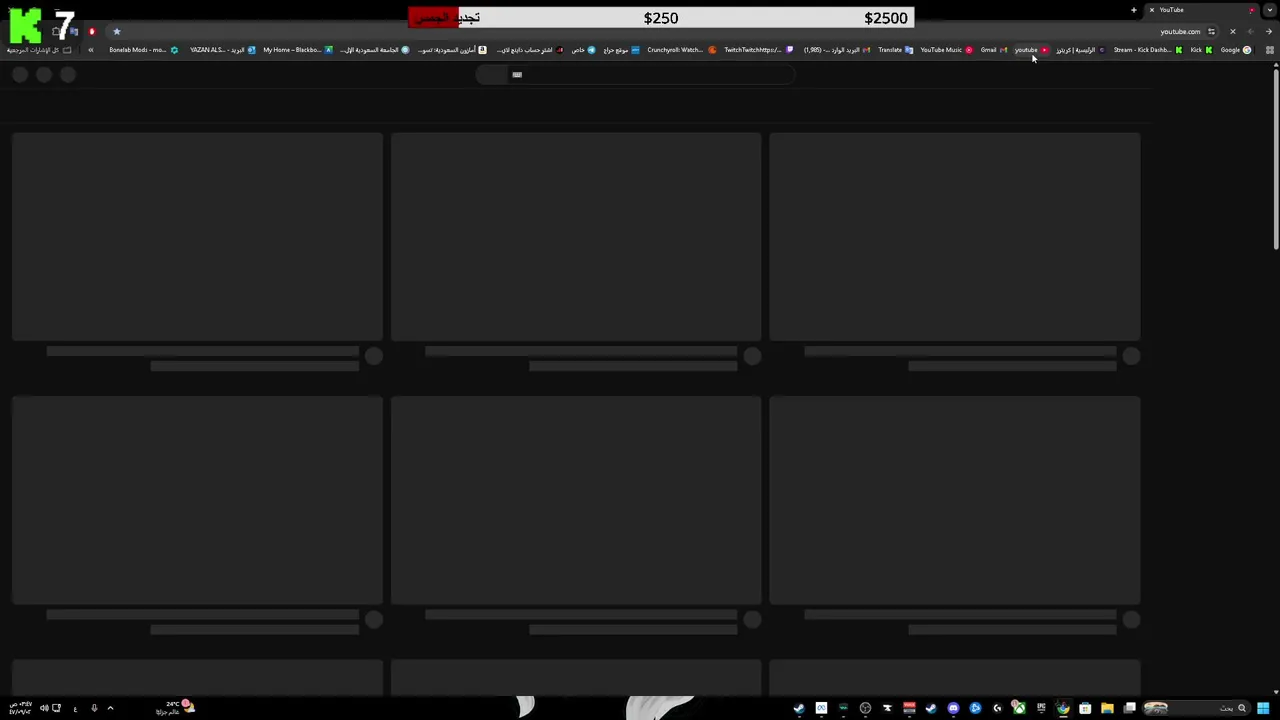Open the Gmail bookmark

tap(994, 50)
